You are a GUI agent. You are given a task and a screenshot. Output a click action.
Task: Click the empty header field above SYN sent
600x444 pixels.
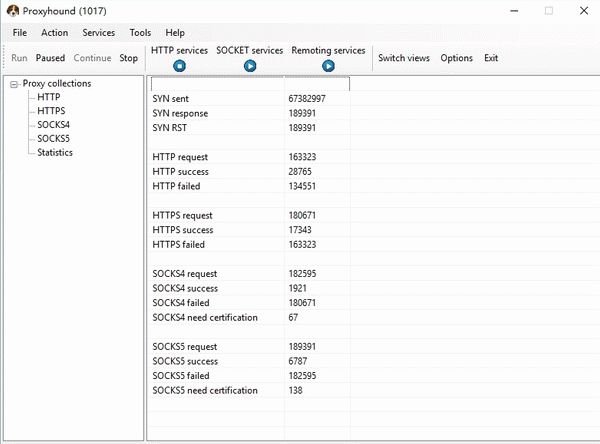(250, 84)
